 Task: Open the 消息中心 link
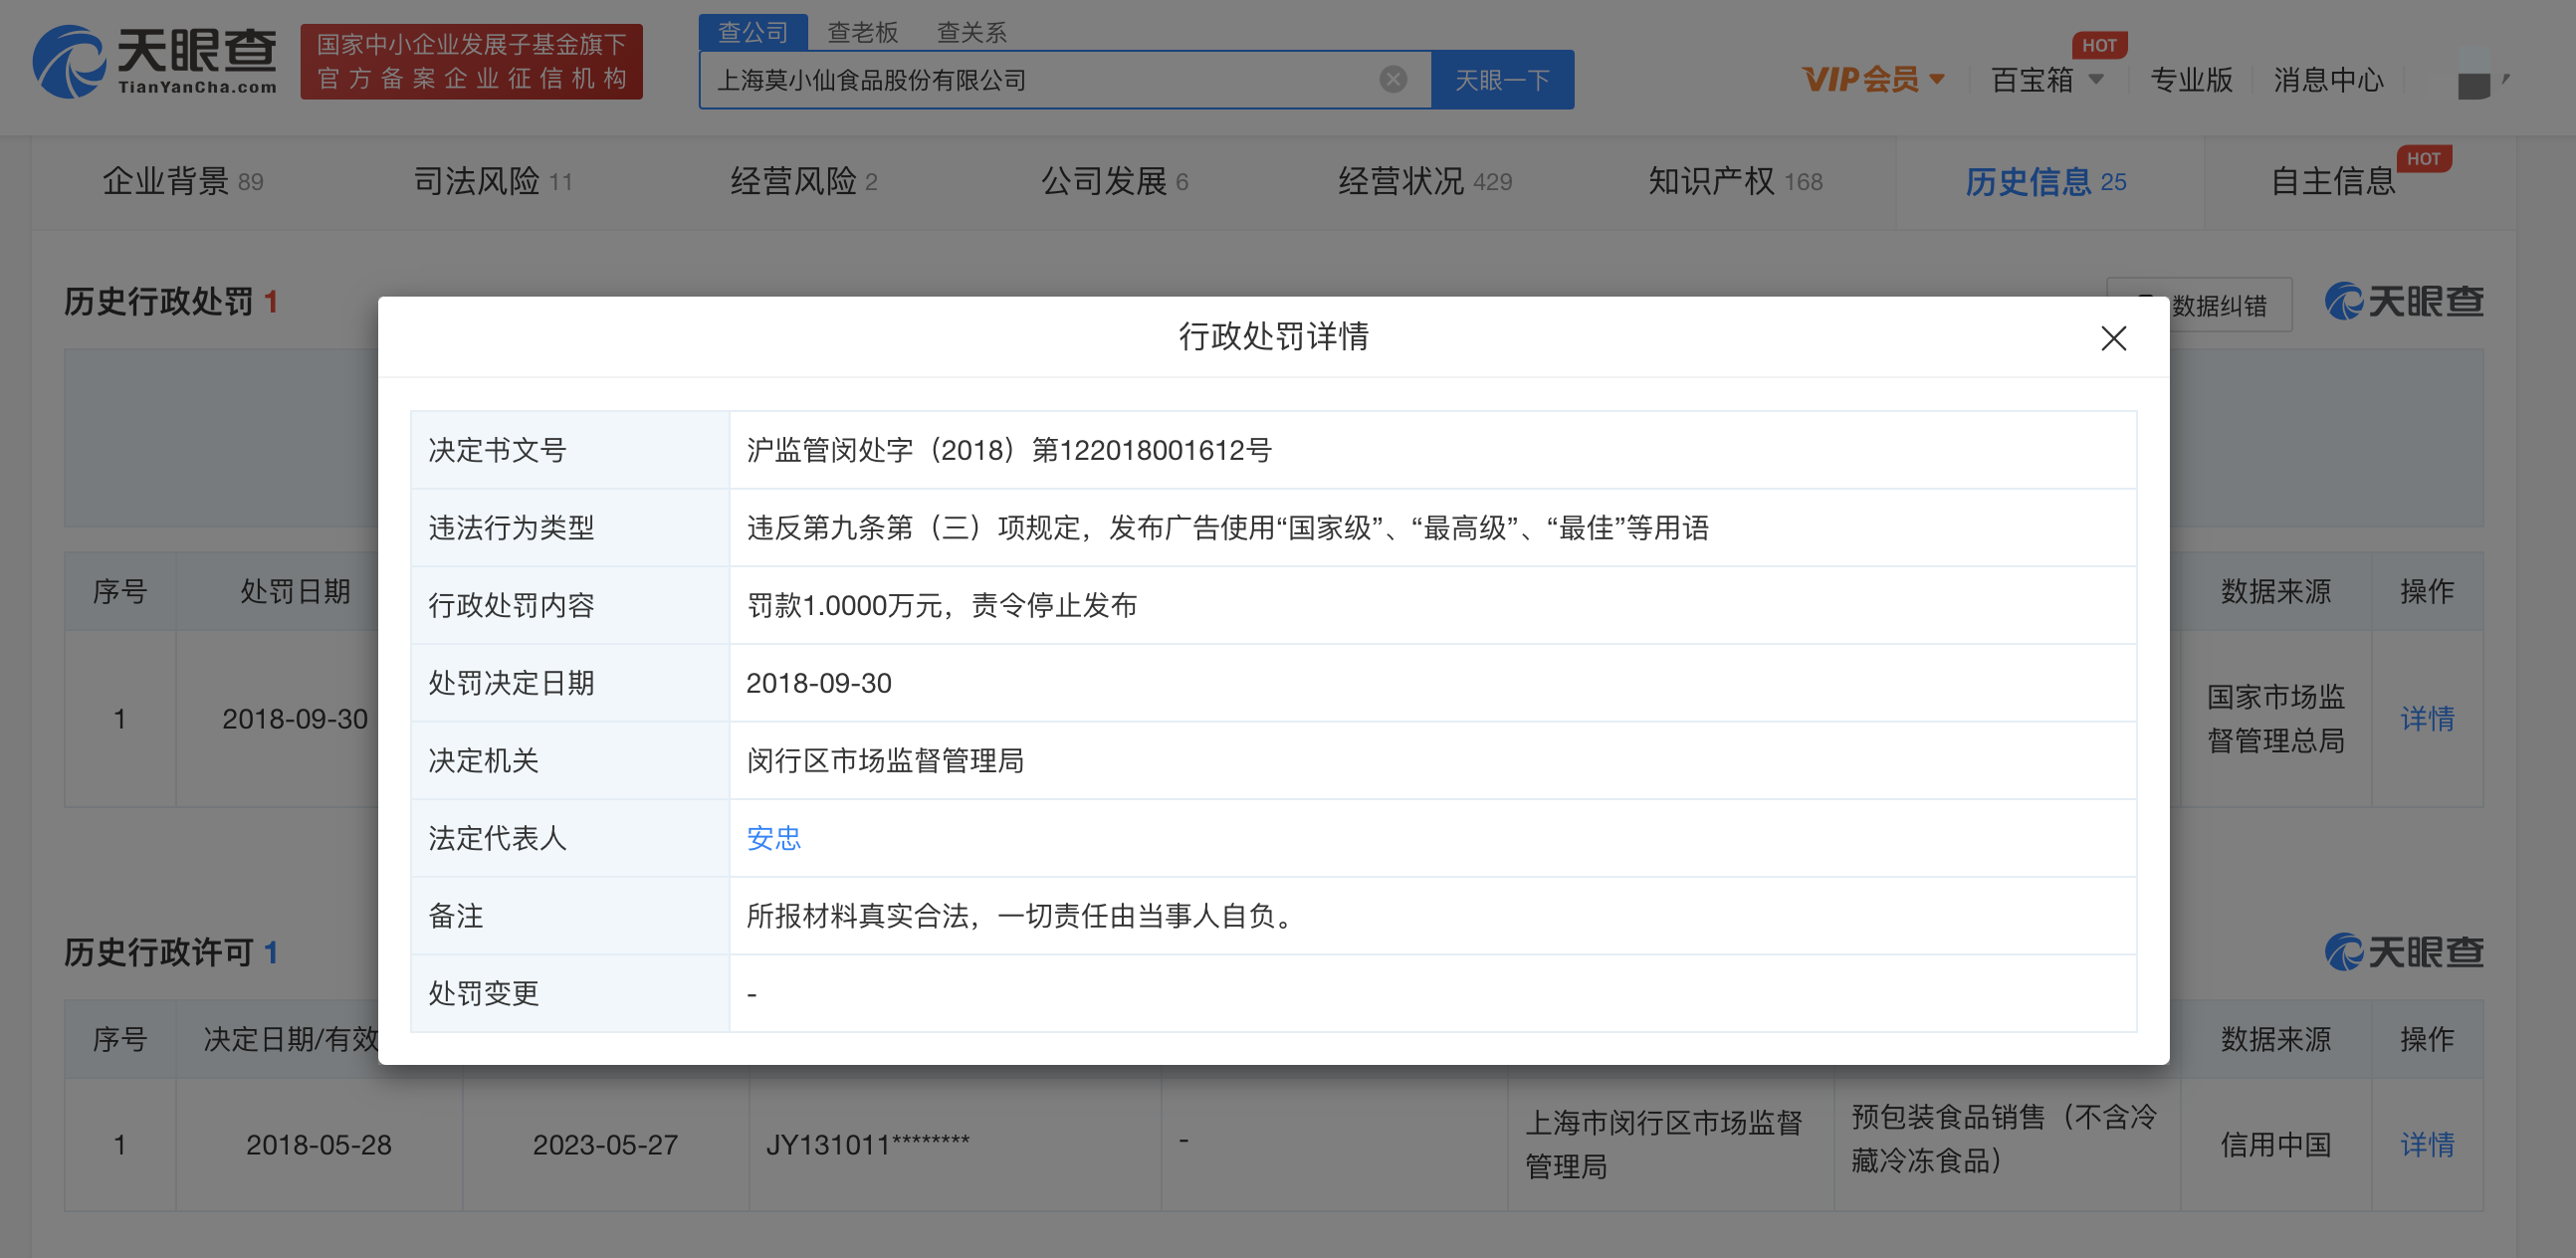pyautogui.click(x=2327, y=79)
